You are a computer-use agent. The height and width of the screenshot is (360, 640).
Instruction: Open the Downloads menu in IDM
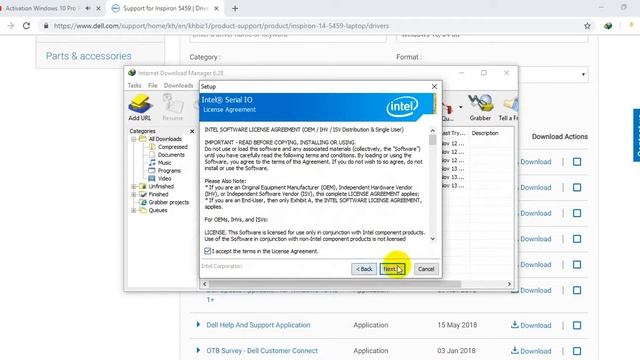coord(178,85)
